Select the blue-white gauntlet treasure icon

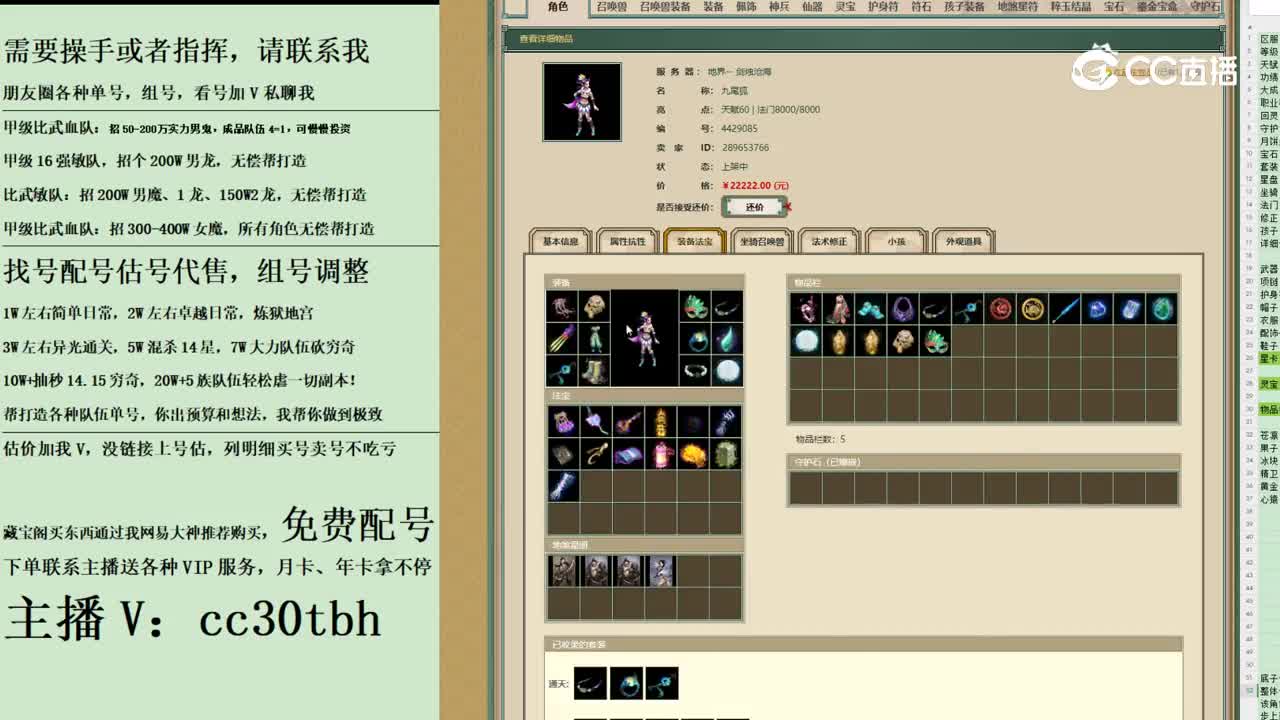562,487
